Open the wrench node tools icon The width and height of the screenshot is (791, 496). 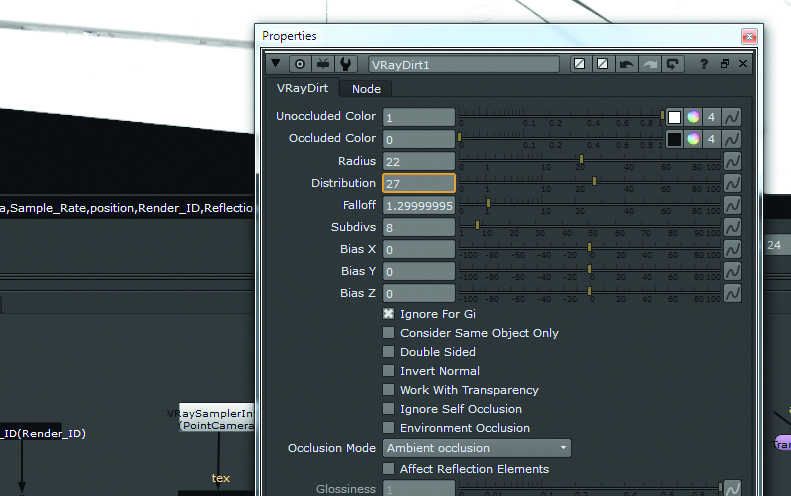(346, 64)
